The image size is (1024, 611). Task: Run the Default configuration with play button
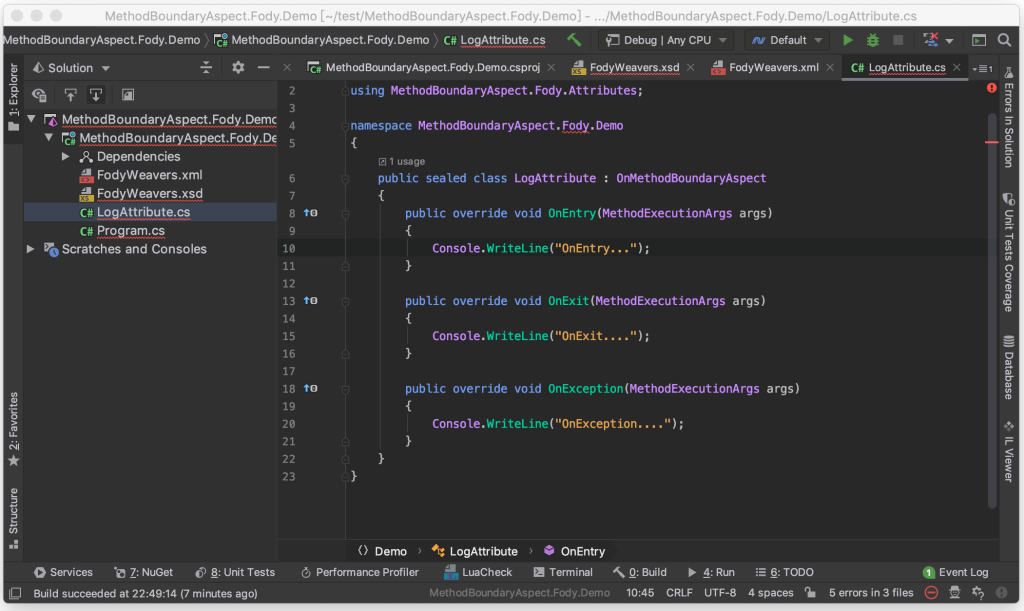pos(847,40)
